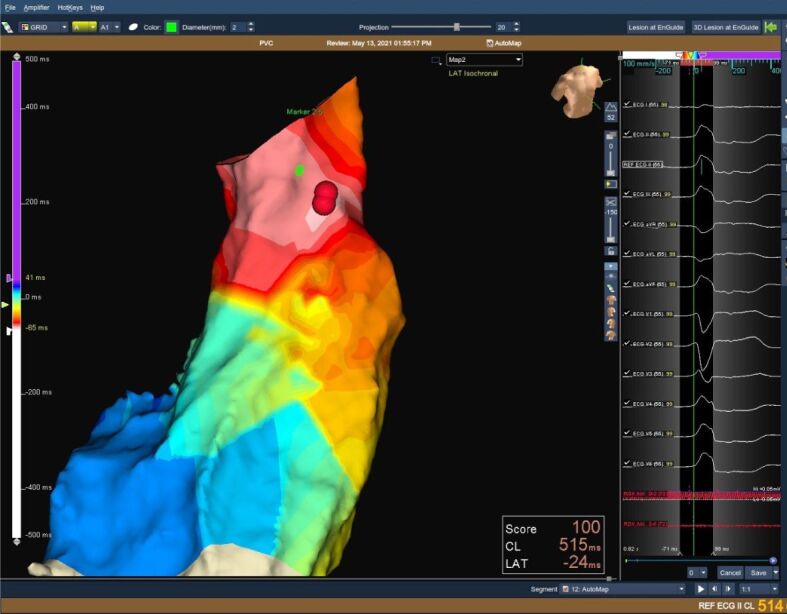
Task: Click the Lesion at EnGuide button
Action: (x=655, y=27)
